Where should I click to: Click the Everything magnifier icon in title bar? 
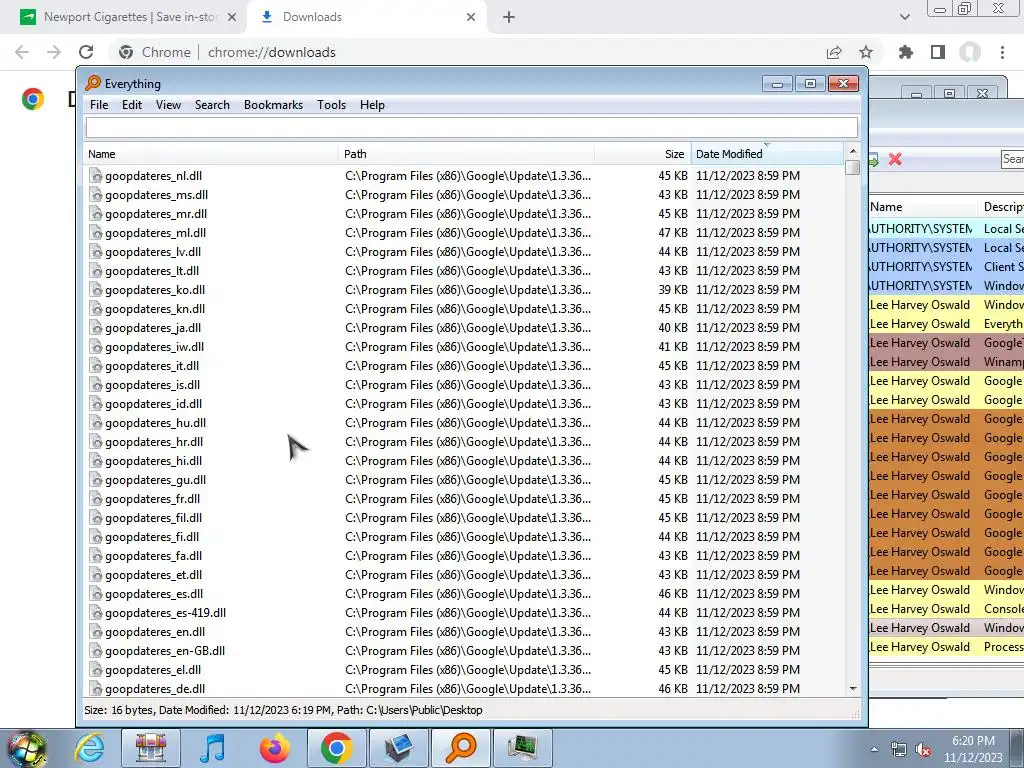click(93, 83)
